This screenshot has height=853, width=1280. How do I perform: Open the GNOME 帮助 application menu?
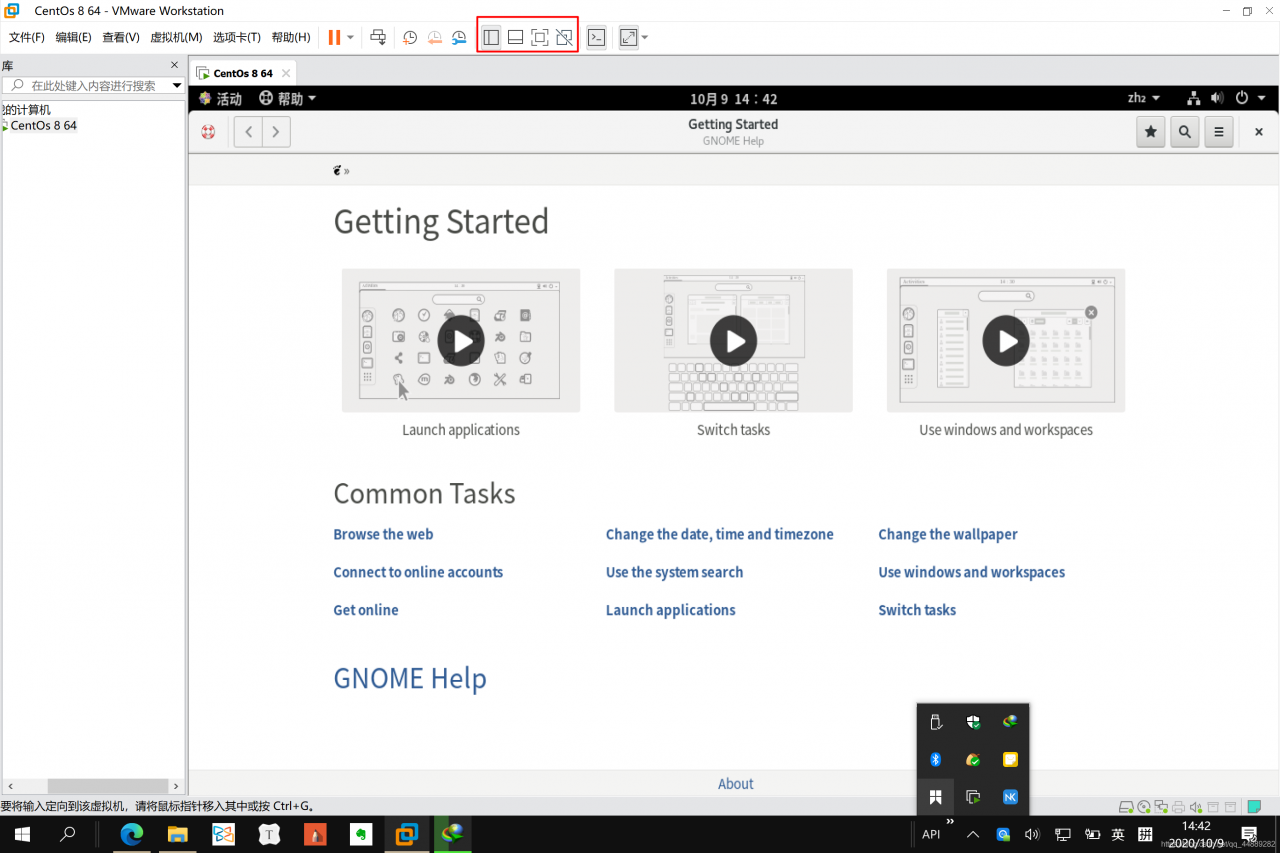click(x=288, y=98)
